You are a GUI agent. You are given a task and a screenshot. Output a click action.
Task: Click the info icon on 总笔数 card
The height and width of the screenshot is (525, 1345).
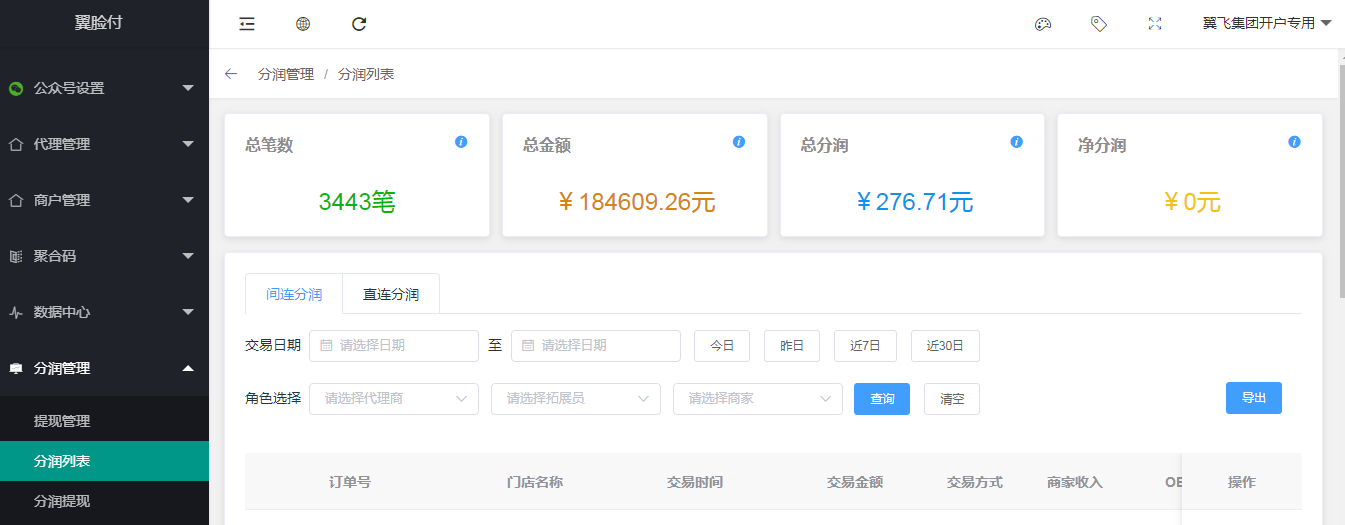pyautogui.click(x=461, y=142)
